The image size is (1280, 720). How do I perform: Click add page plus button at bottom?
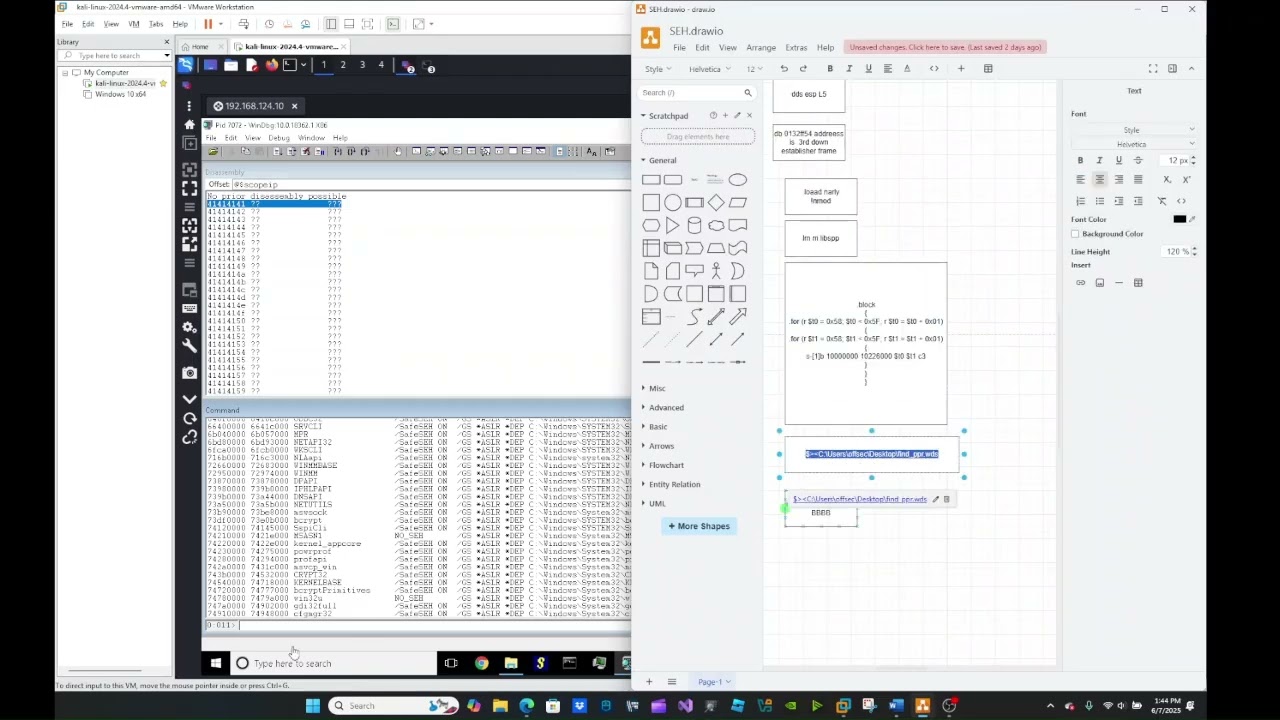649,682
